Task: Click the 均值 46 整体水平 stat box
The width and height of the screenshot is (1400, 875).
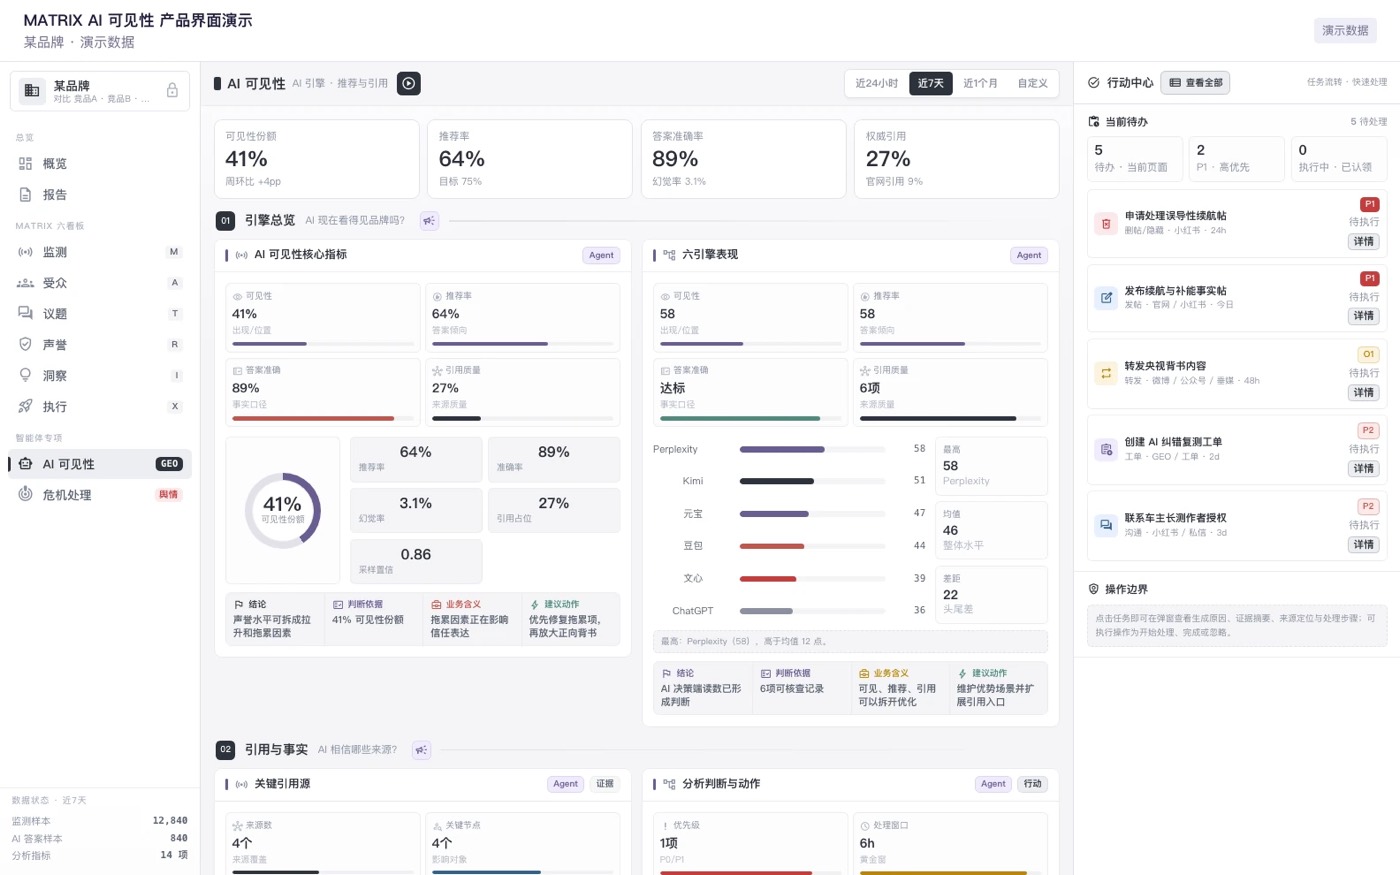Action: pyautogui.click(x=991, y=531)
